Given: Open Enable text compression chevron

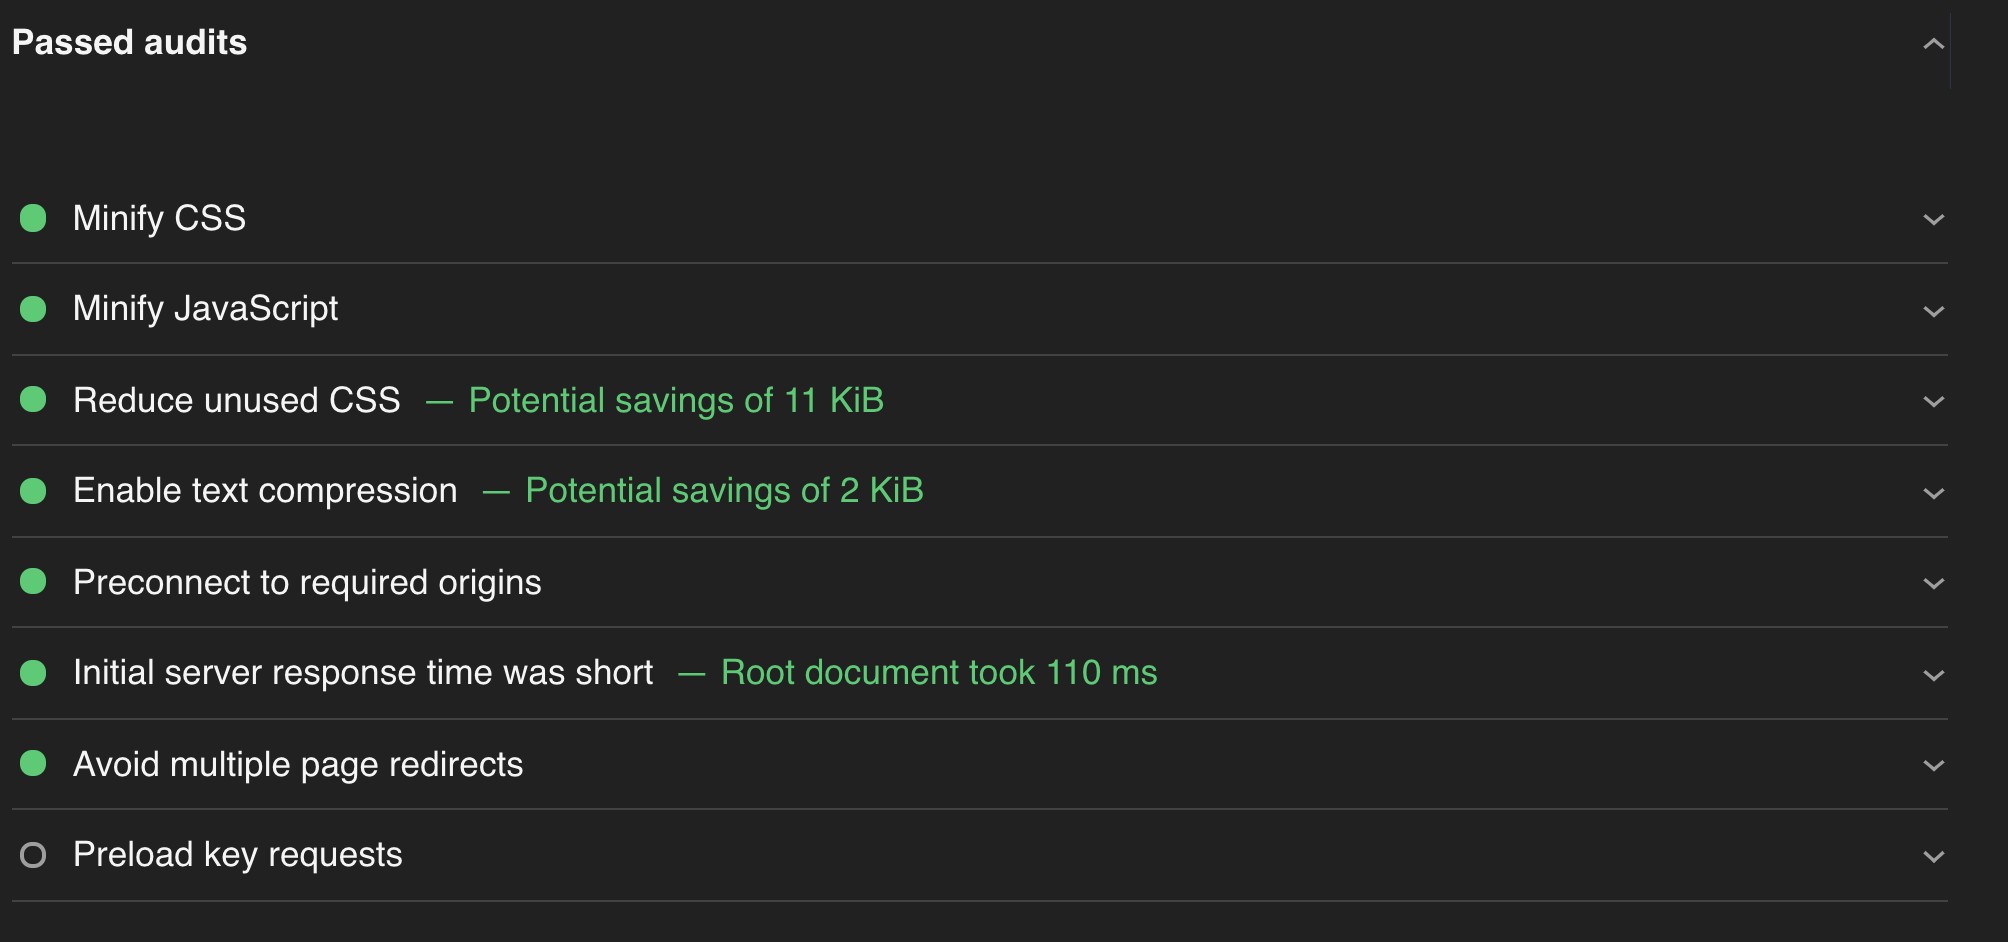Looking at the screenshot, I should click(1933, 493).
